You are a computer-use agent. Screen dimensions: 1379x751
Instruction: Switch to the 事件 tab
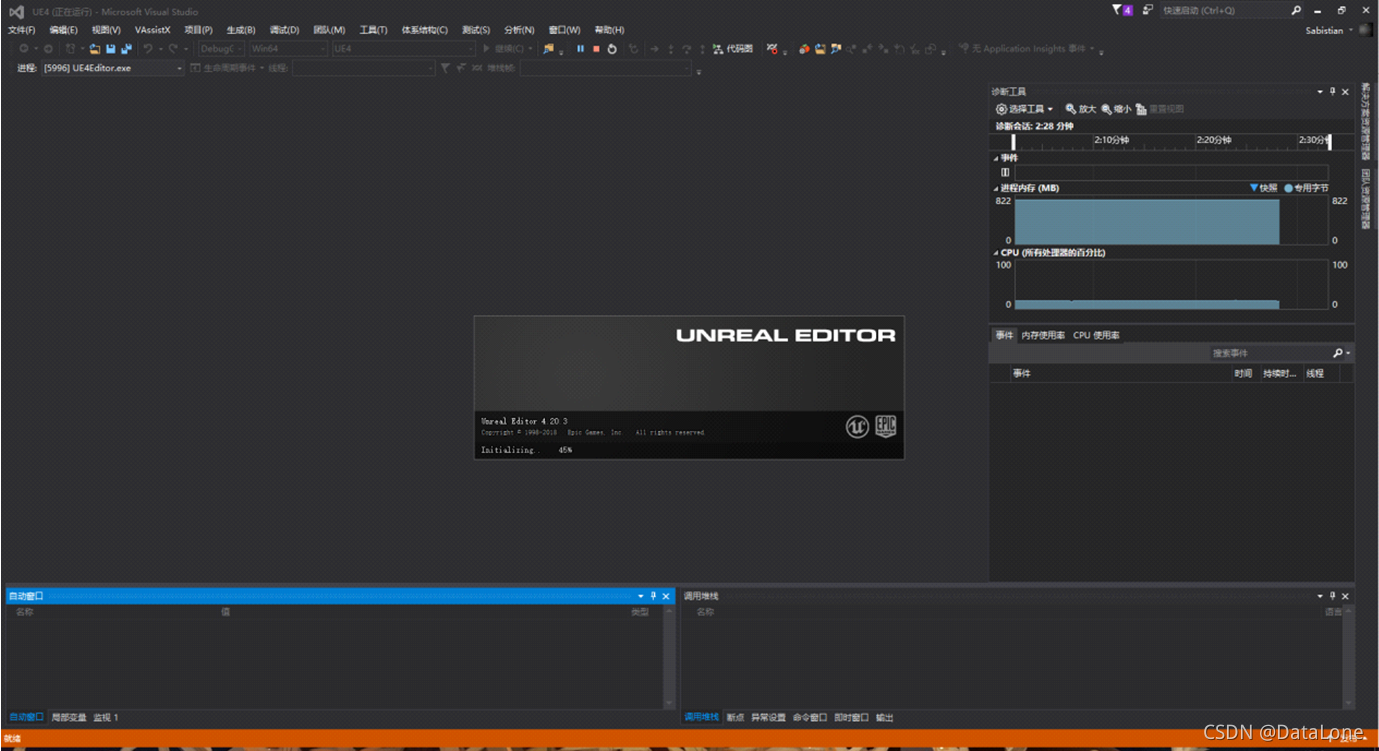point(1004,335)
